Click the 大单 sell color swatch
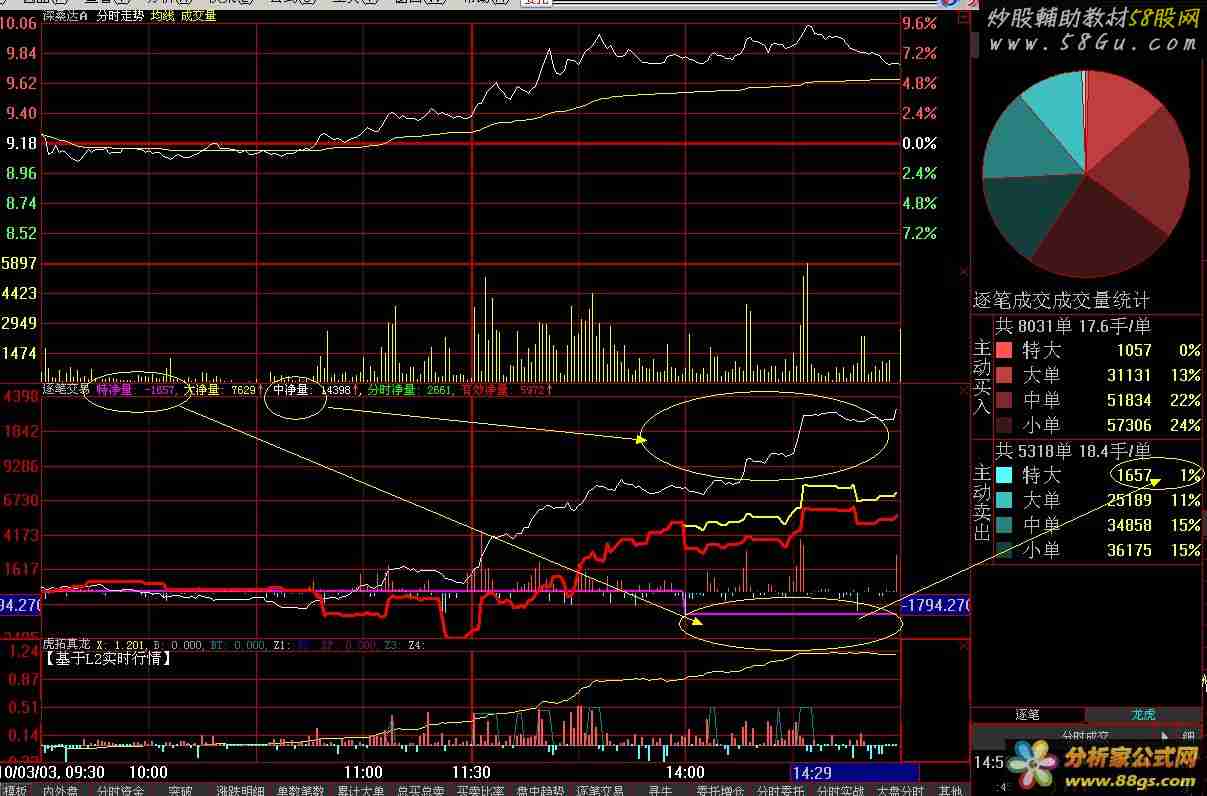 [1004, 500]
